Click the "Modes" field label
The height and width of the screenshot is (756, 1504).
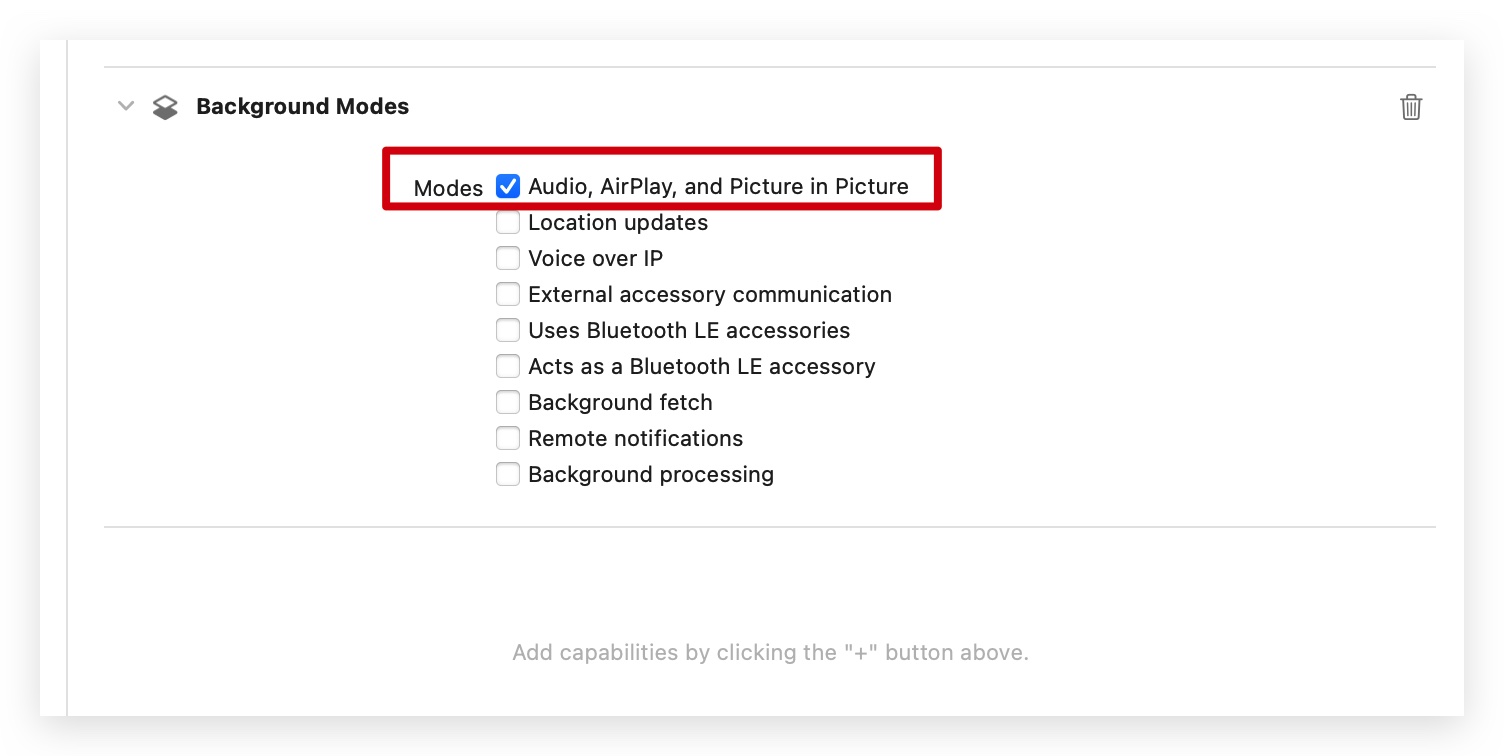[448, 188]
